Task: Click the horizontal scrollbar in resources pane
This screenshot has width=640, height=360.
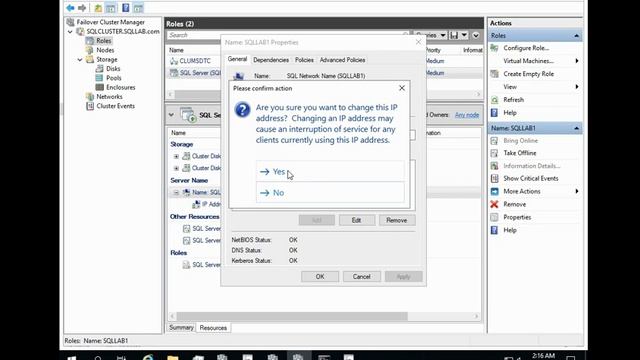Action: pyautogui.click(x=292, y=316)
